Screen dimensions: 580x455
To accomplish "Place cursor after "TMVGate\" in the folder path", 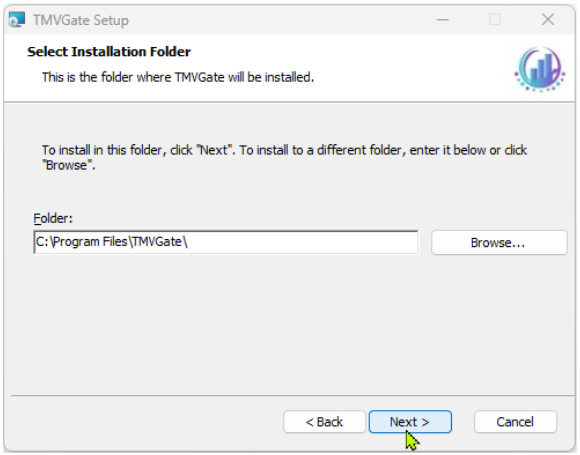I will coord(189,242).
